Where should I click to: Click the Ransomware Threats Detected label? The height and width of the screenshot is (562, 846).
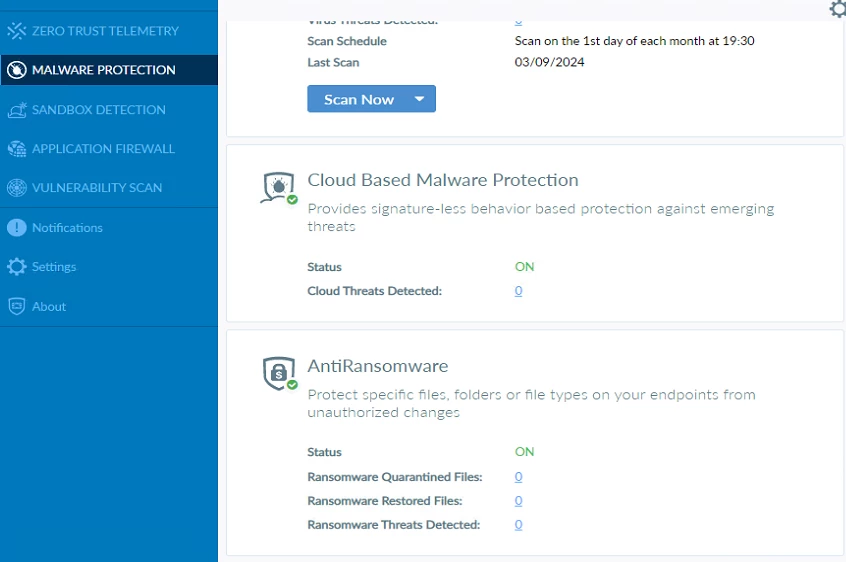tap(394, 524)
